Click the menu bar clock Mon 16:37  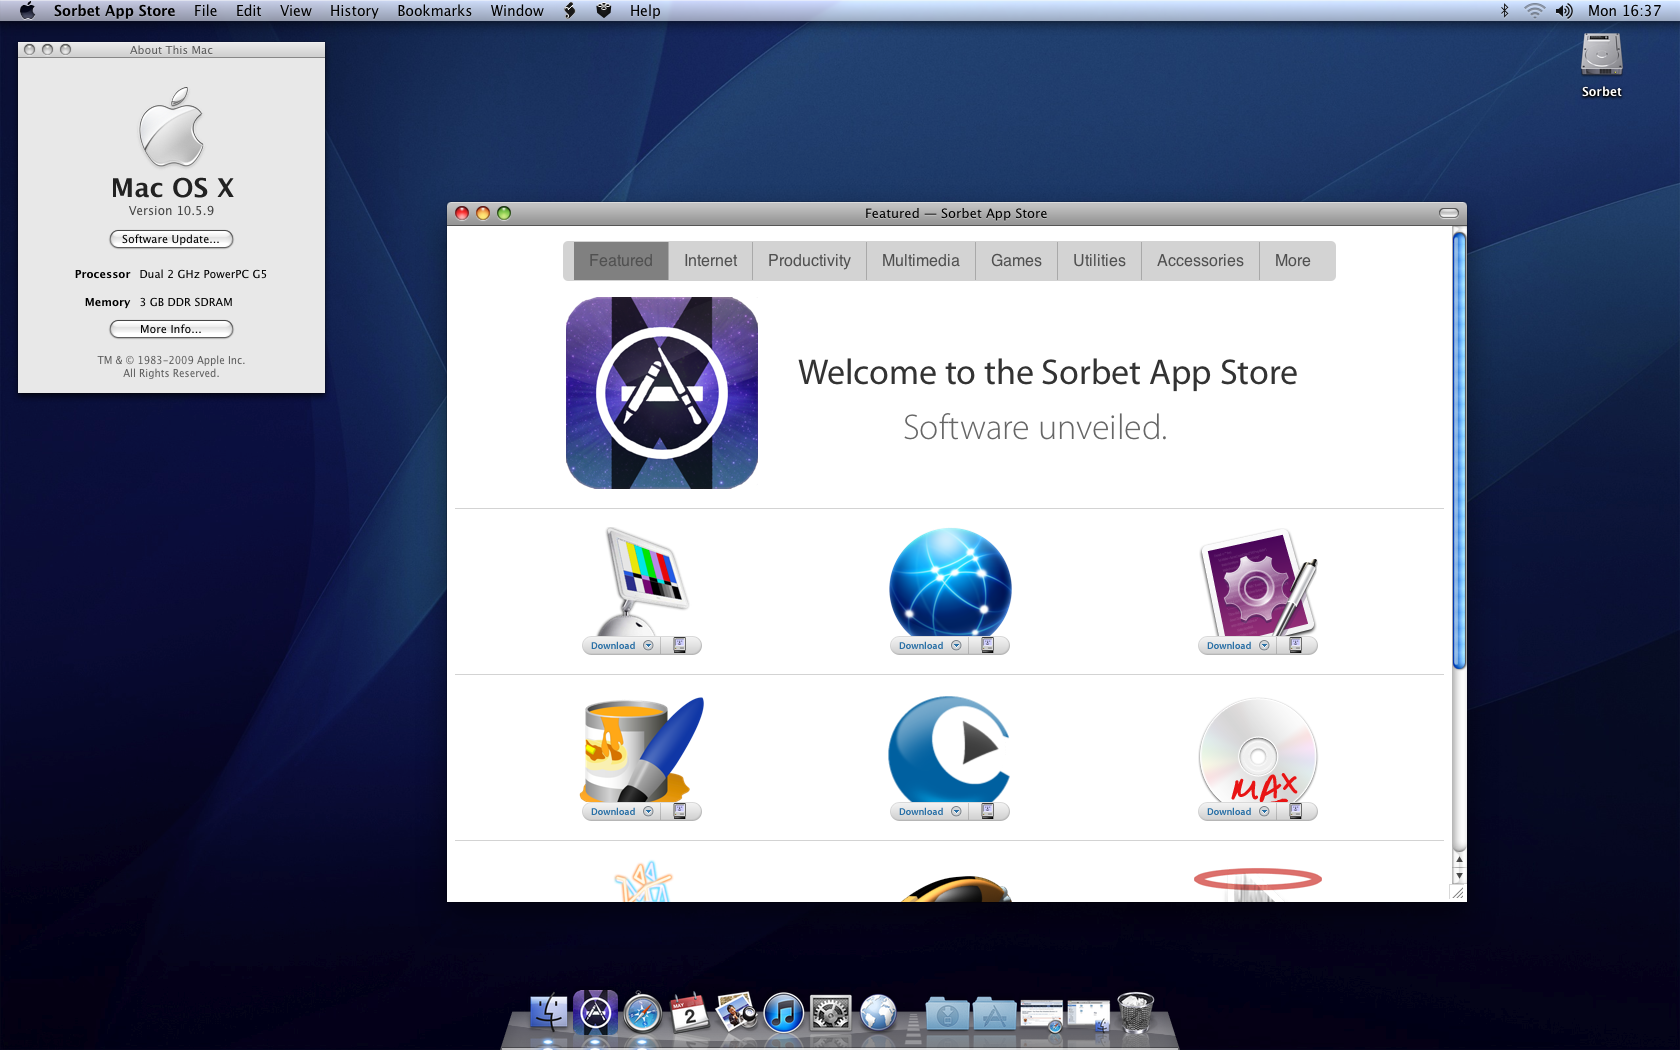(x=1624, y=10)
